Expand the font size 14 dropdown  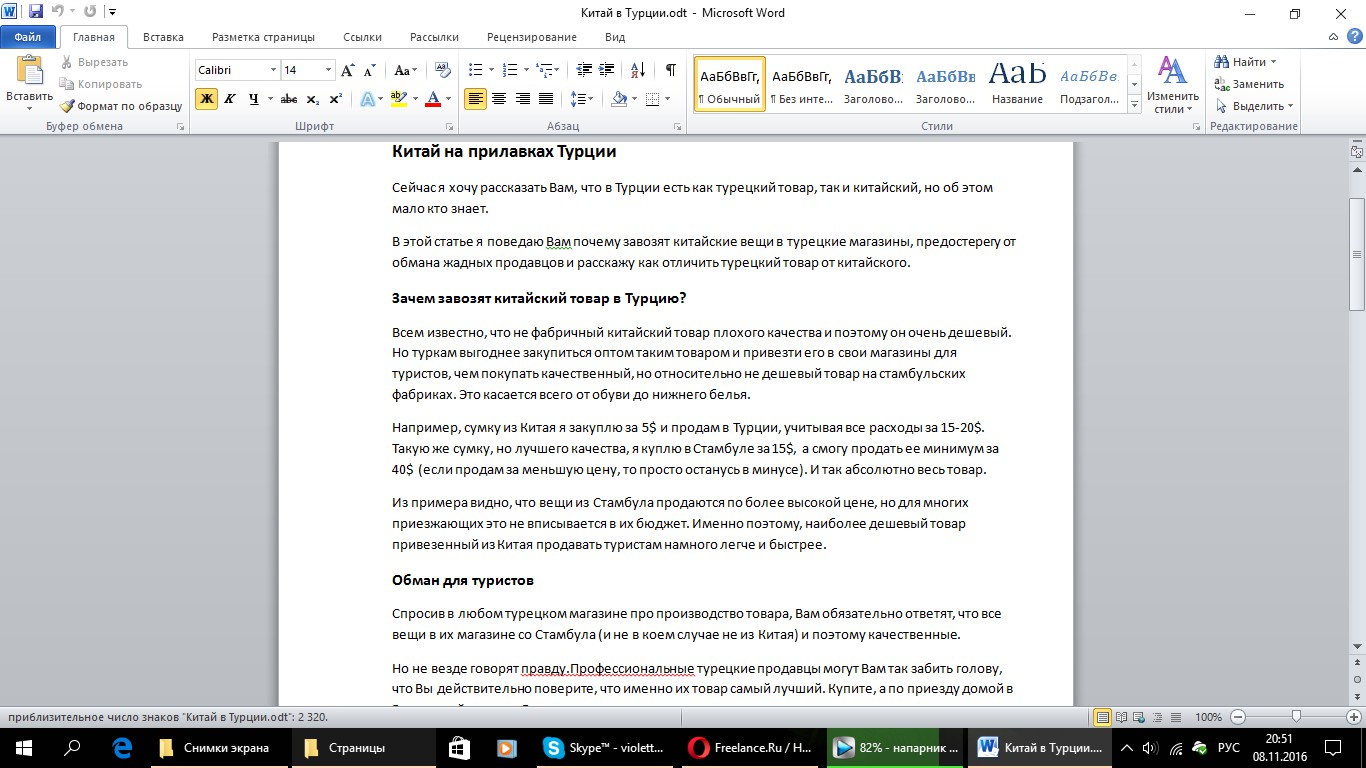tap(329, 70)
